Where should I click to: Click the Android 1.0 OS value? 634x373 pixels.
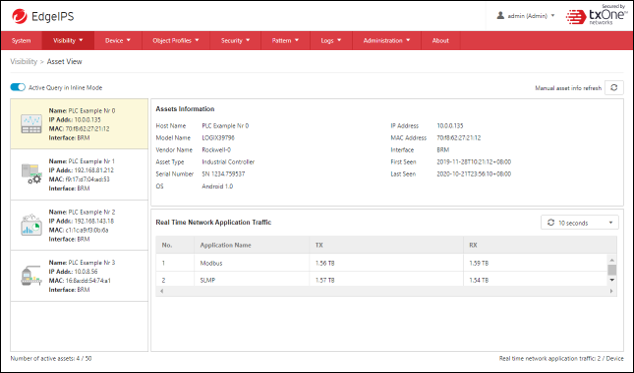coord(217,186)
